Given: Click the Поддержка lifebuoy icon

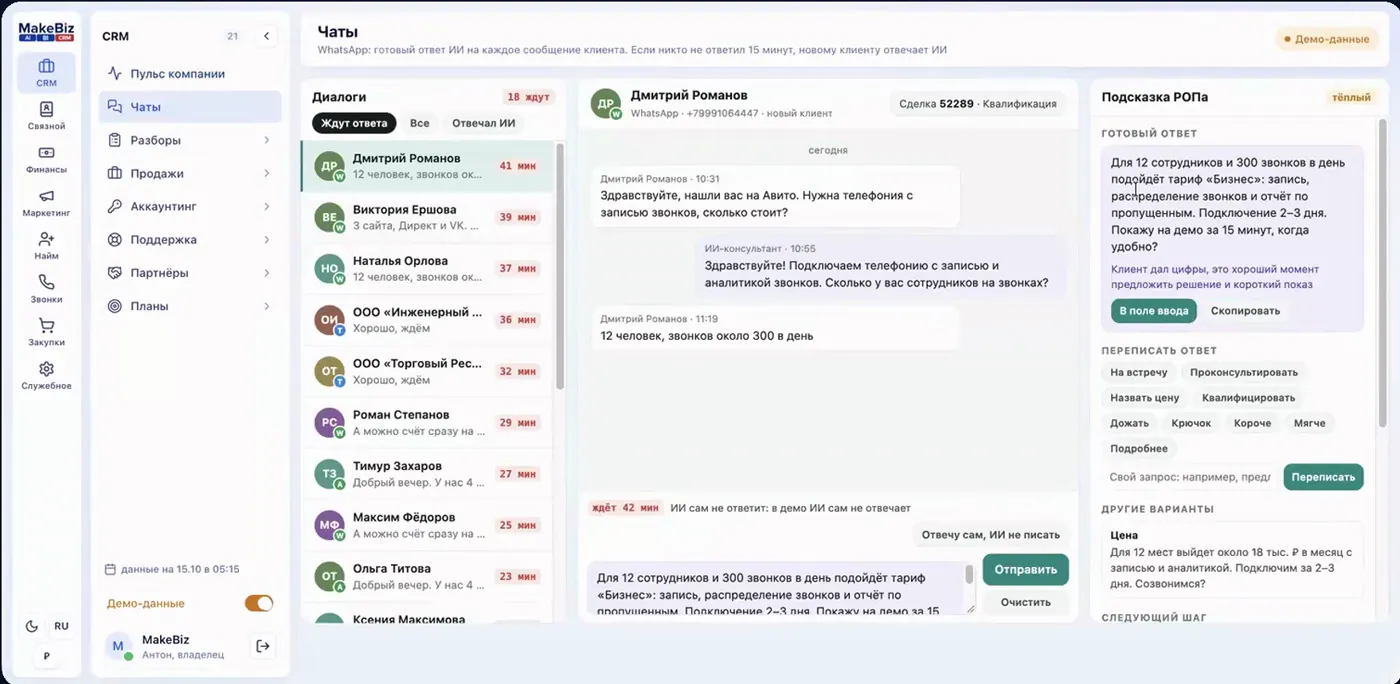Looking at the screenshot, I should click(x=115, y=240).
